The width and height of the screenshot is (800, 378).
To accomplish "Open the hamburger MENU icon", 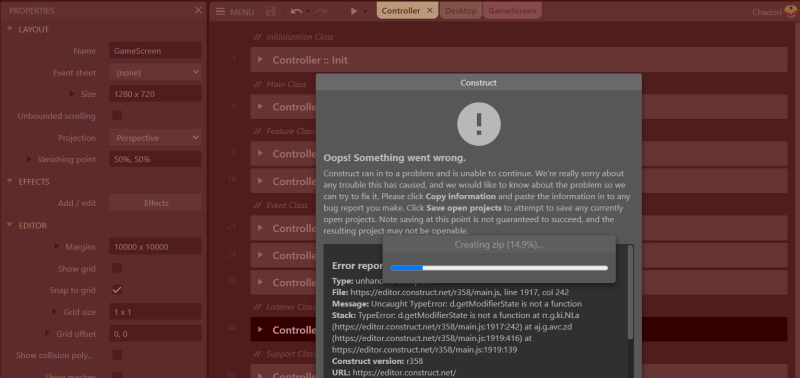I will 220,11.
